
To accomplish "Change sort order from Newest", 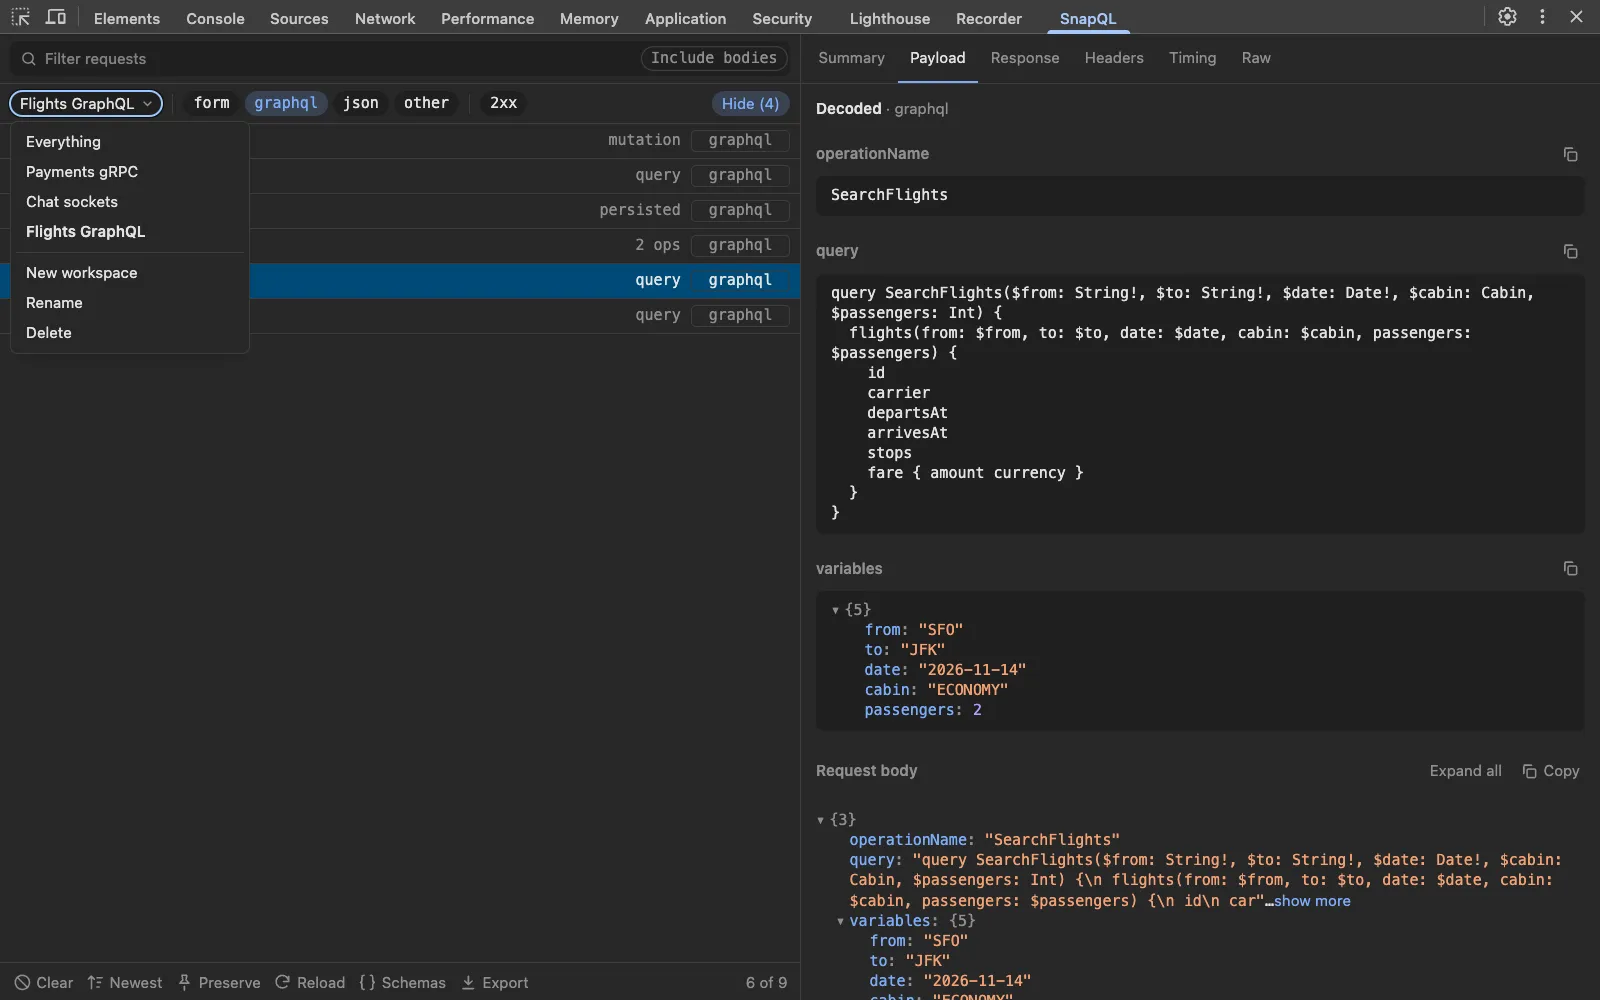I will point(125,983).
